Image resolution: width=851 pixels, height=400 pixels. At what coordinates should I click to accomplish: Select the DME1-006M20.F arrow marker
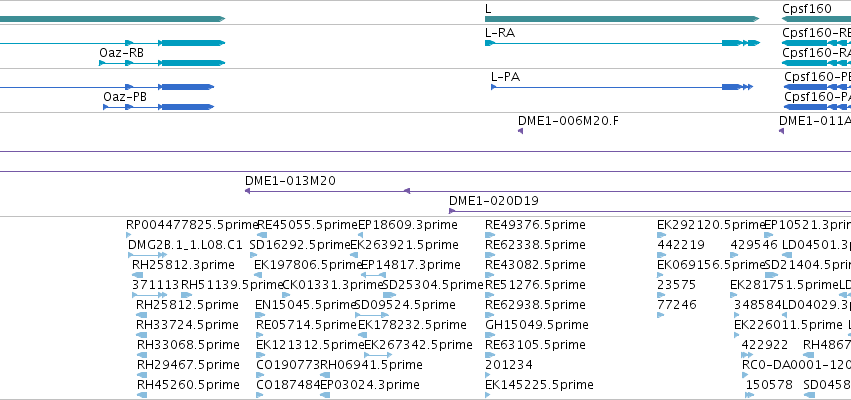pyautogui.click(x=520, y=131)
